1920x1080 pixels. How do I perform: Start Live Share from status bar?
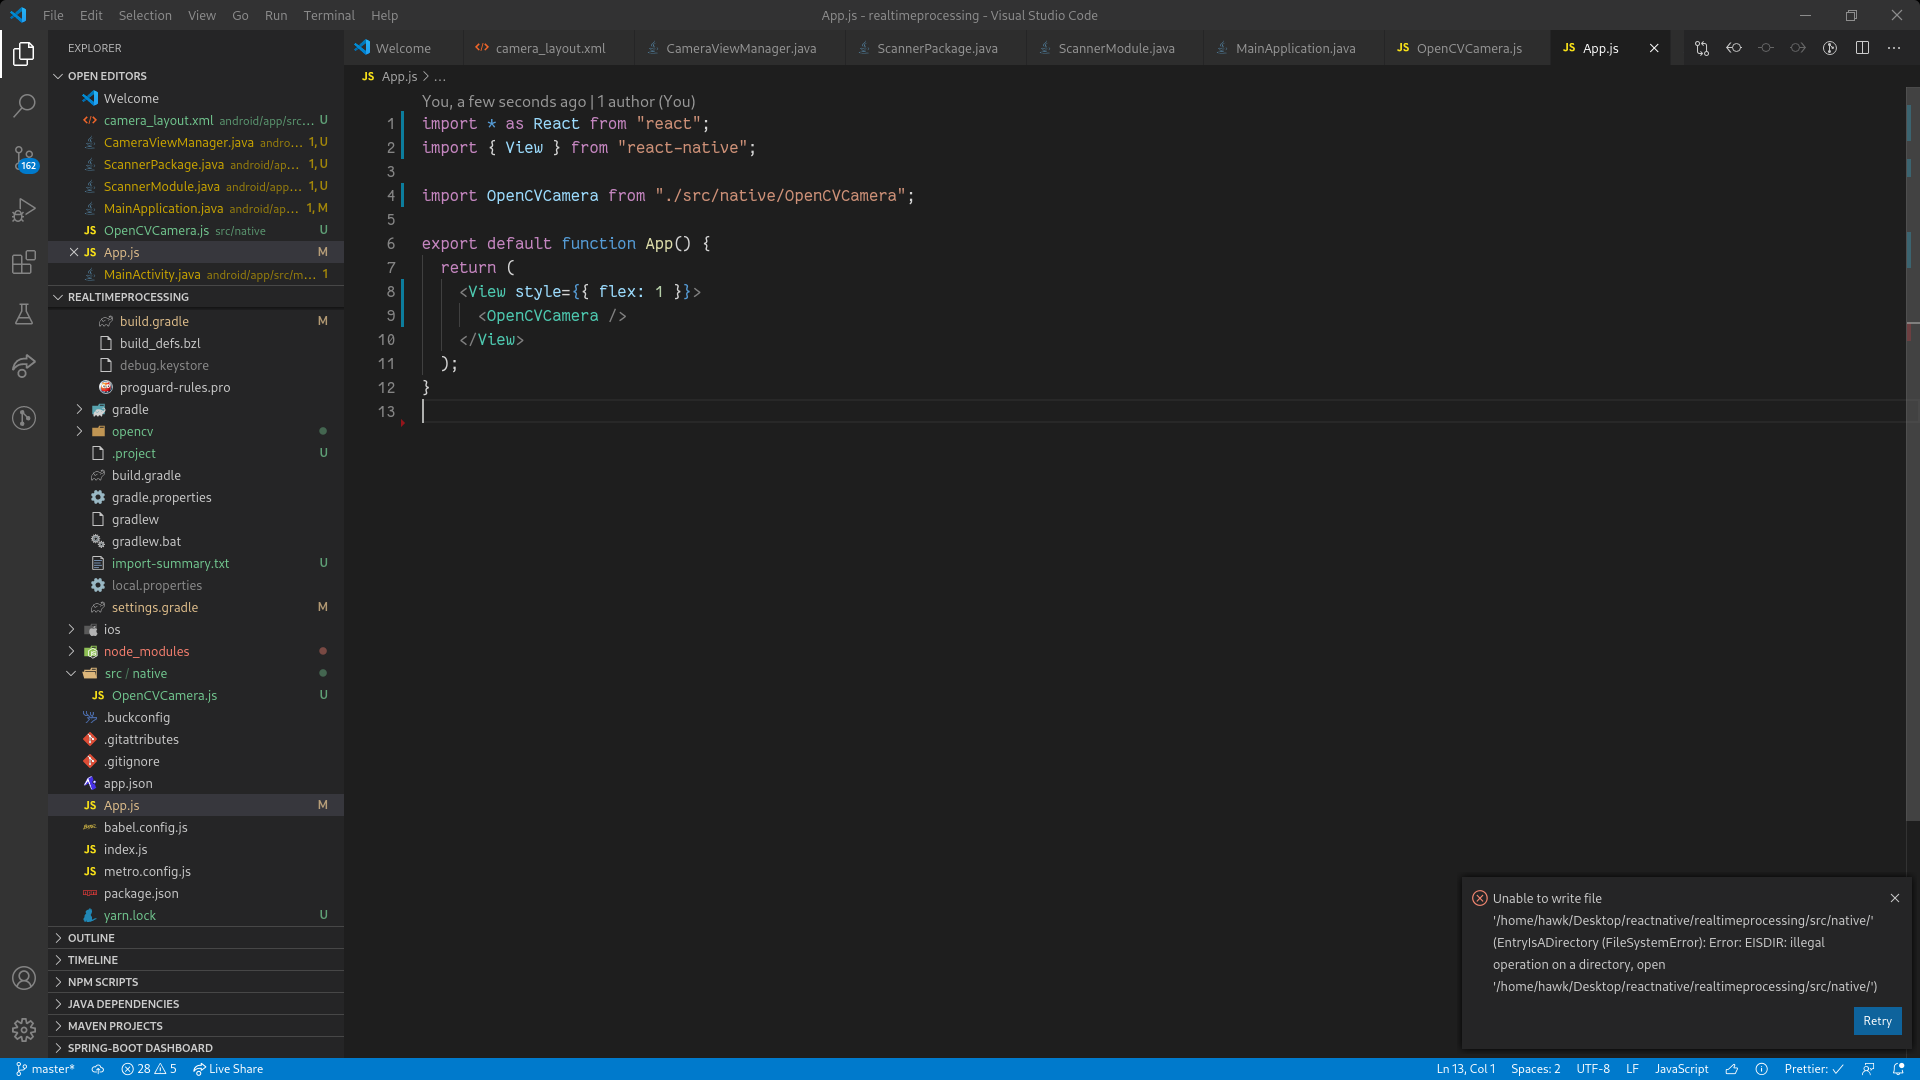point(228,1069)
